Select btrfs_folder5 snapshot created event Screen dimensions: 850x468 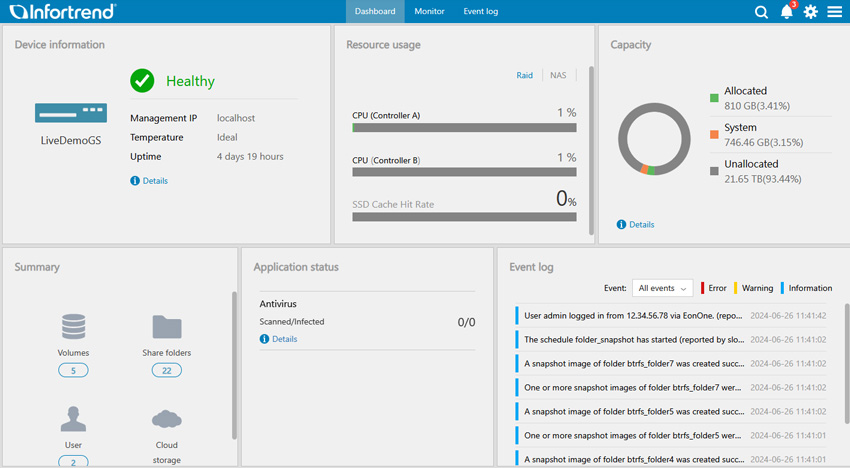tap(671, 411)
